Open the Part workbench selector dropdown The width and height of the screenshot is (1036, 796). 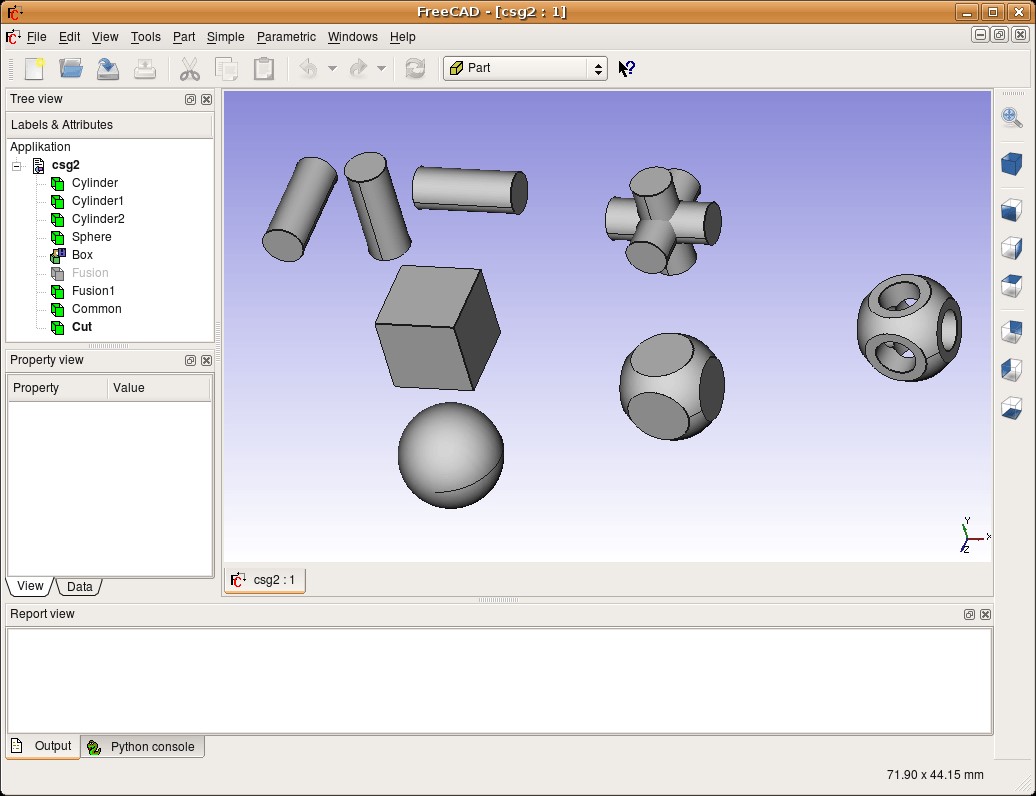click(x=597, y=68)
